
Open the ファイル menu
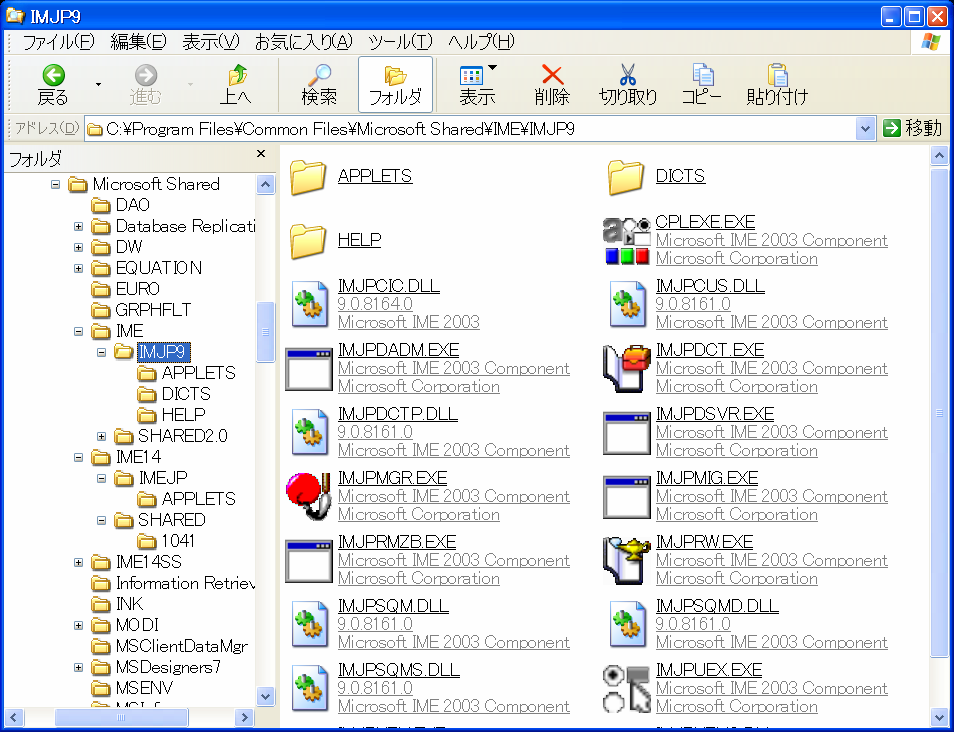tap(58, 41)
